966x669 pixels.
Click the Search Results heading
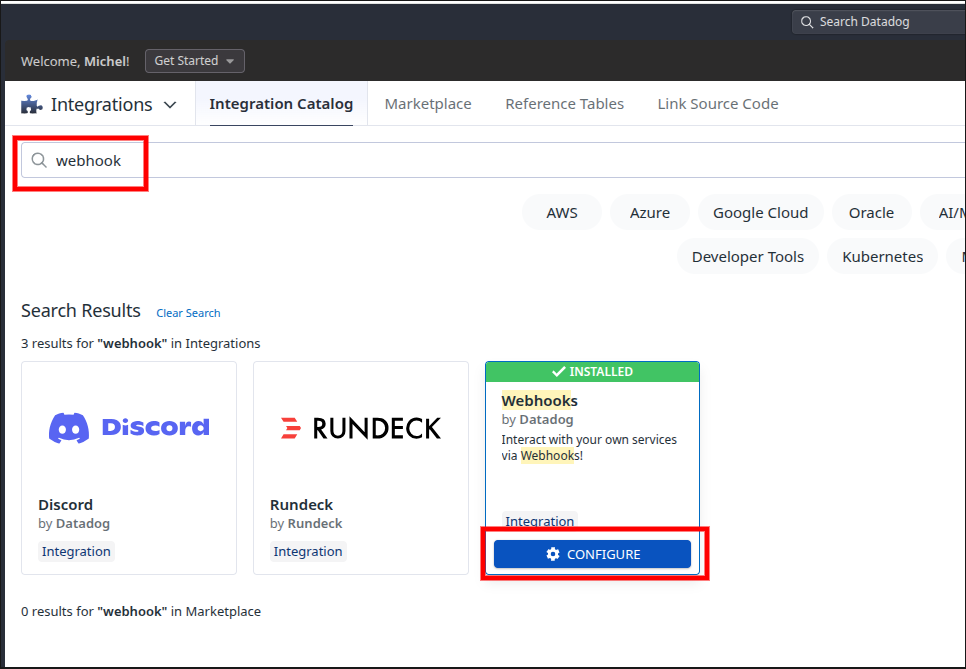[x=81, y=310]
